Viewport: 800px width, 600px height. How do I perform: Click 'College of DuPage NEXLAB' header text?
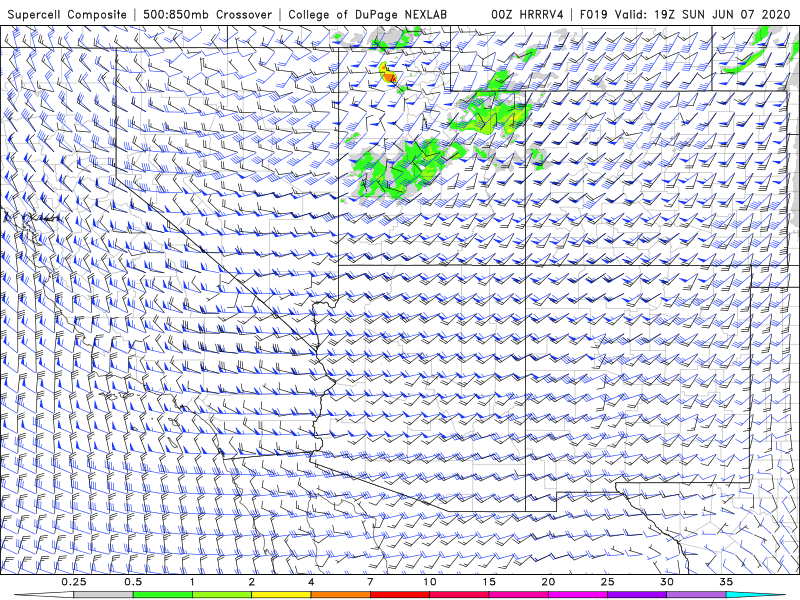367,14
